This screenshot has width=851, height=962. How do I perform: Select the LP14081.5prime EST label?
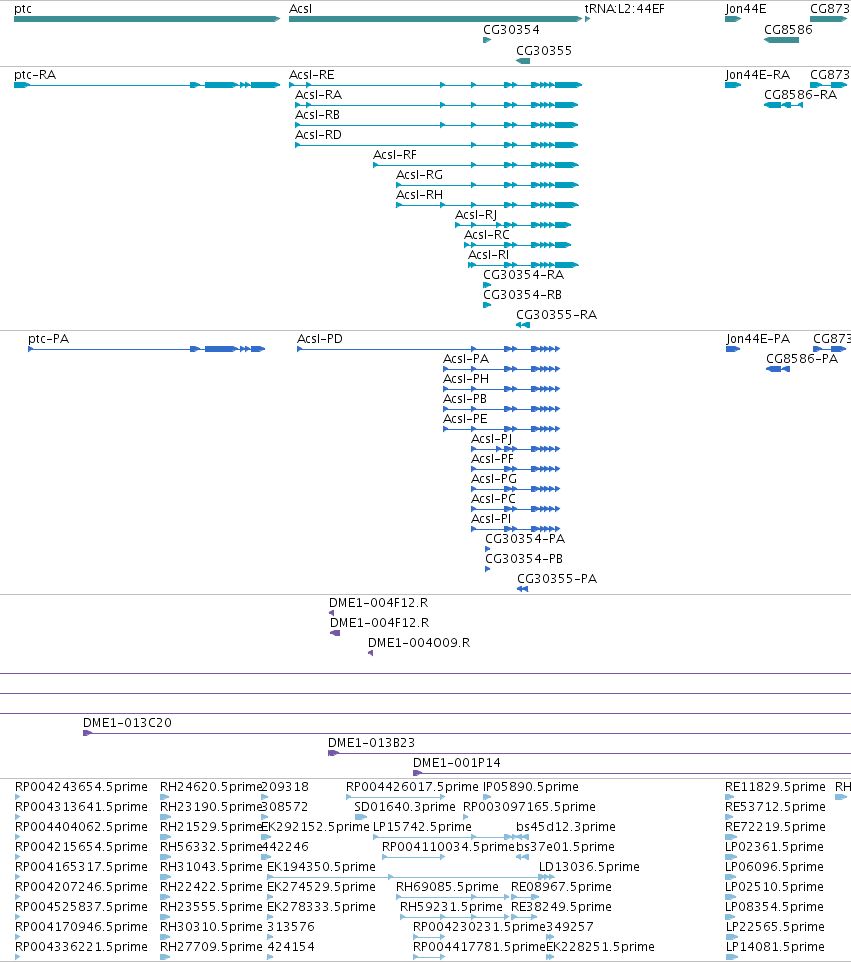(776, 947)
